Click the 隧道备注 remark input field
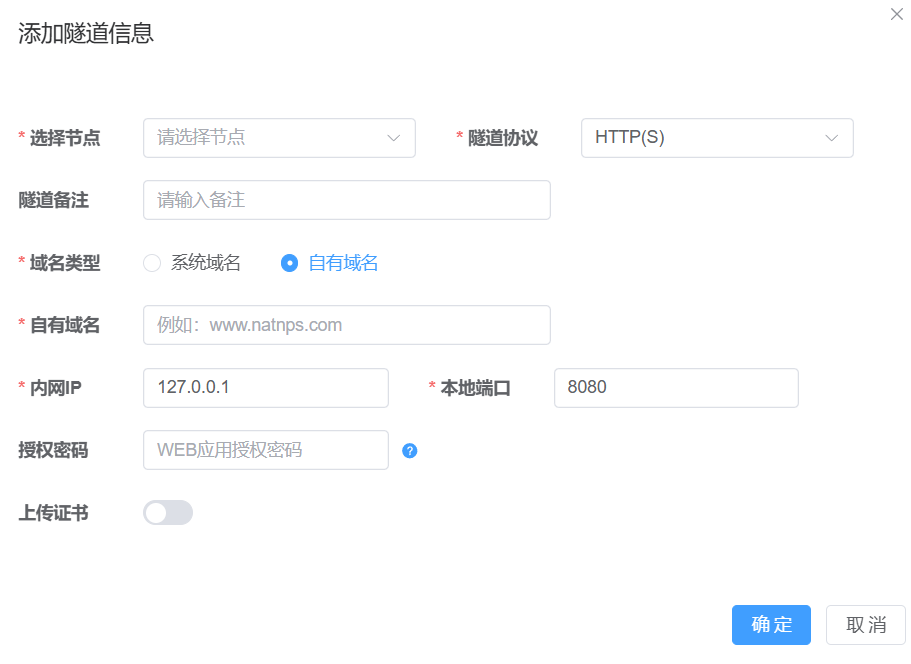911x664 pixels. (346, 200)
